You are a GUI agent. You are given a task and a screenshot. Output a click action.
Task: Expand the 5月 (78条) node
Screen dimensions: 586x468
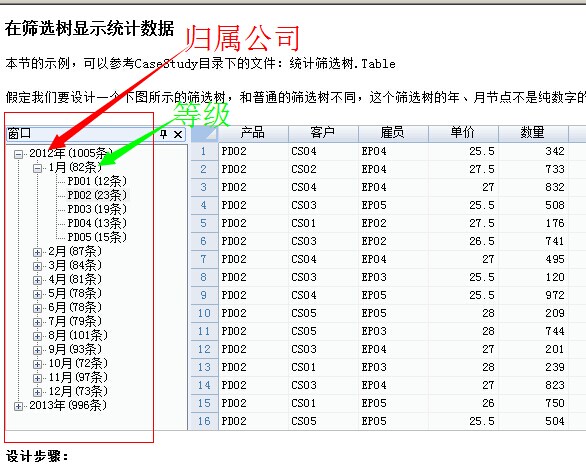[x=37, y=294]
